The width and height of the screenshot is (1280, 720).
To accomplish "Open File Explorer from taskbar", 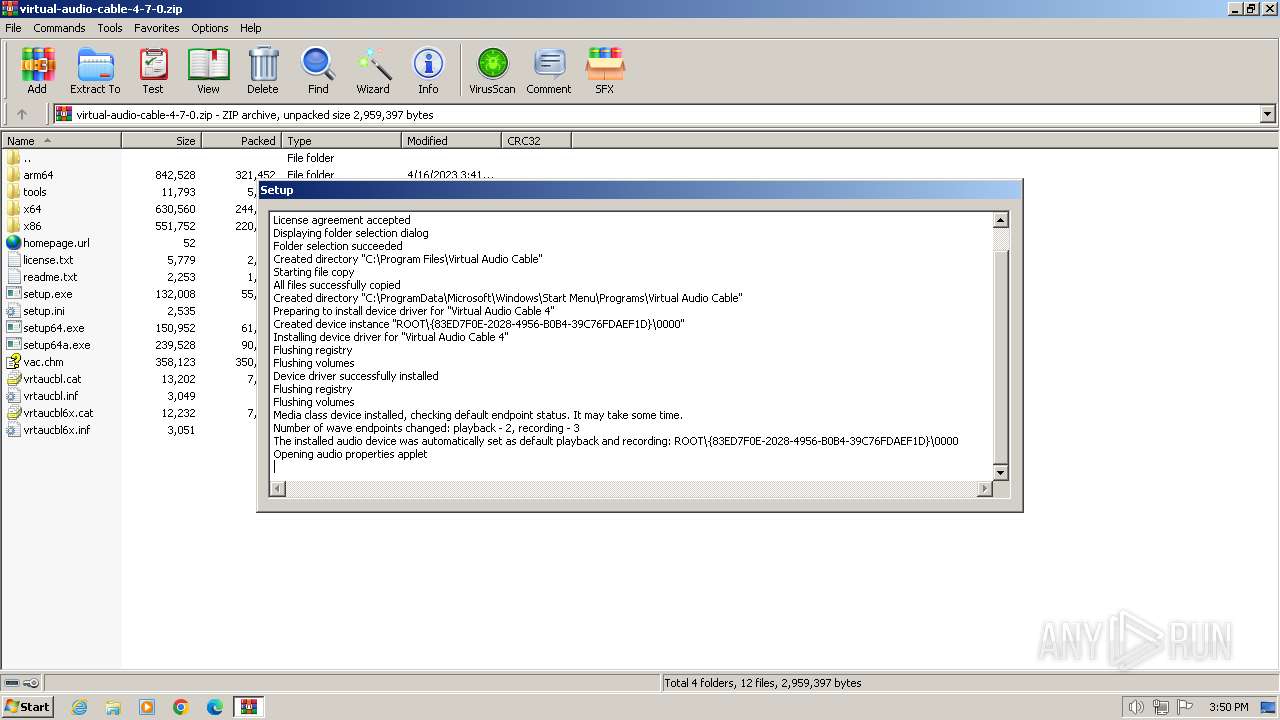I will (113, 707).
